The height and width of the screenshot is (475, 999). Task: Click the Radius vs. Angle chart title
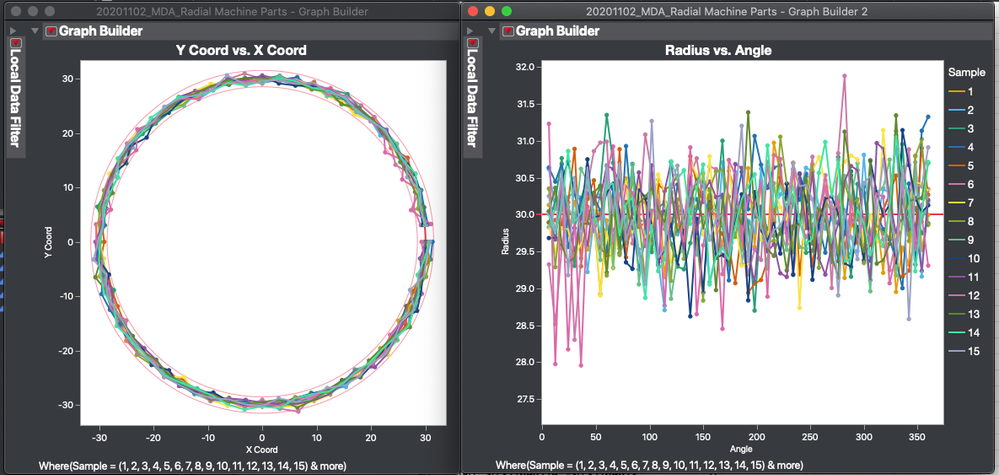tap(718, 50)
